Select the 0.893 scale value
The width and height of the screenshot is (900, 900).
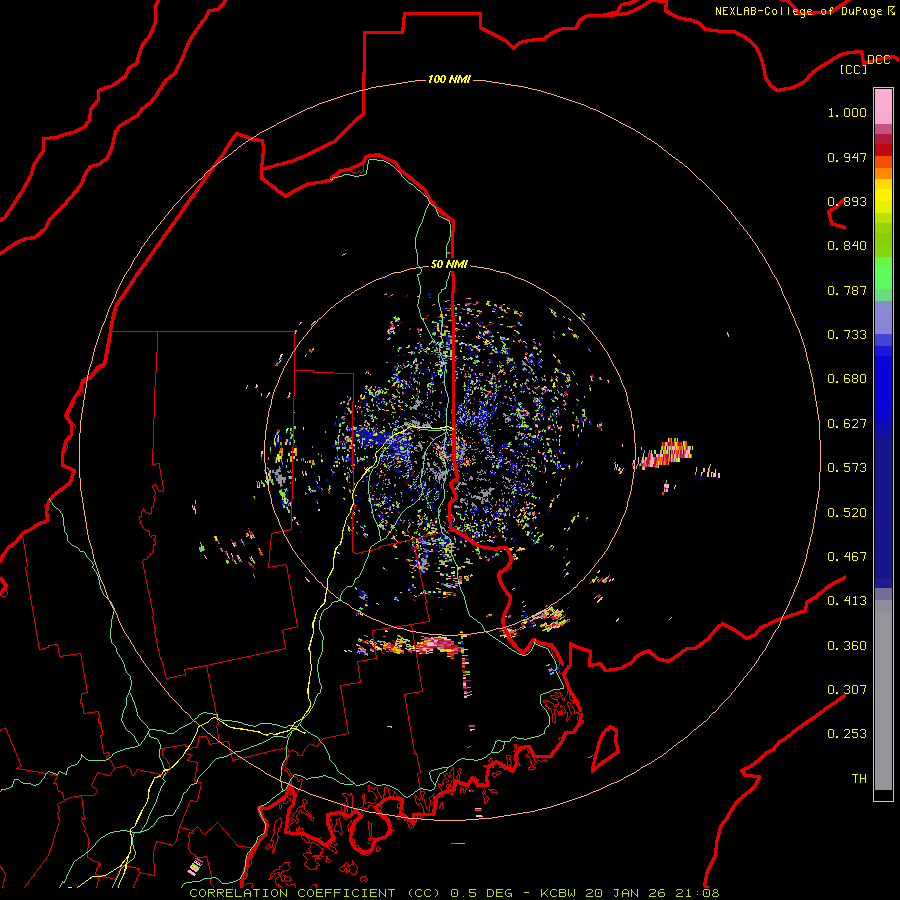[x=847, y=201]
